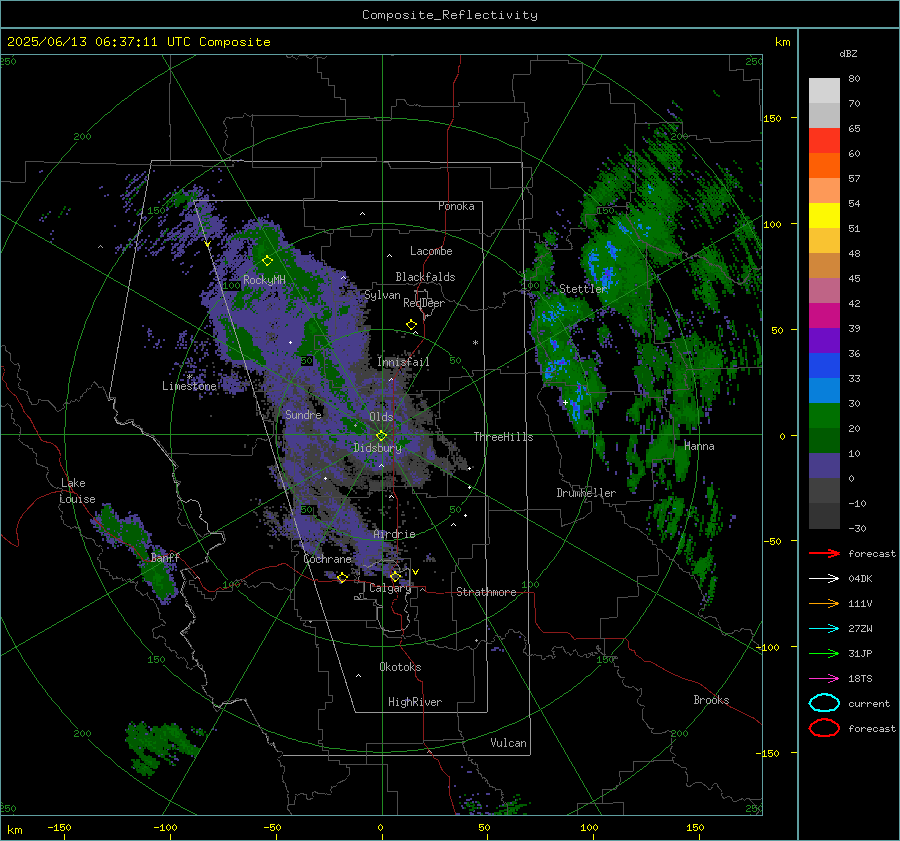The height and width of the screenshot is (841, 900).
Task: Click the Hanna city label
Action: tap(699, 445)
